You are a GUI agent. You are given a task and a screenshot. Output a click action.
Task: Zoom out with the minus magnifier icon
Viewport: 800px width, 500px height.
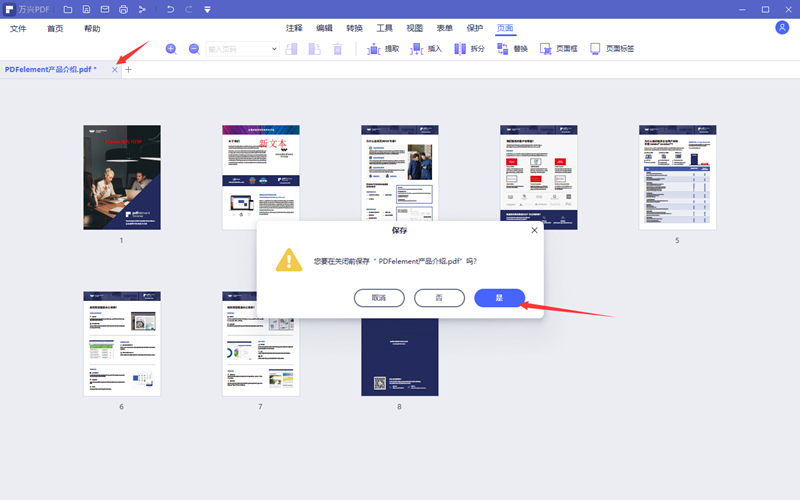pos(194,48)
